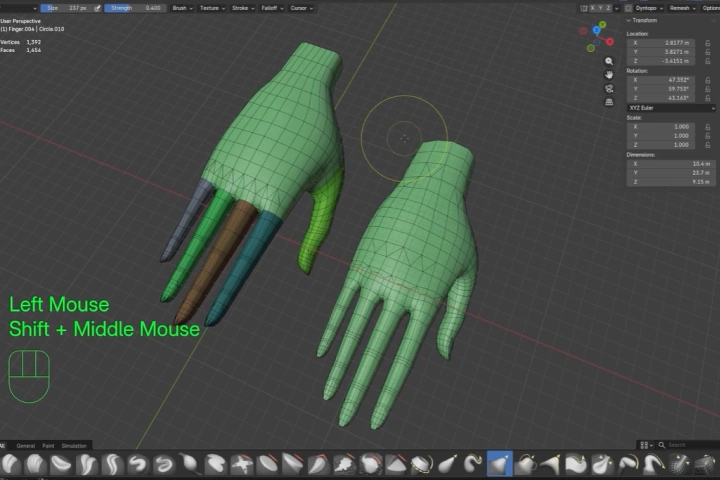Open brush selector dropdown left of Size

click(19, 8)
